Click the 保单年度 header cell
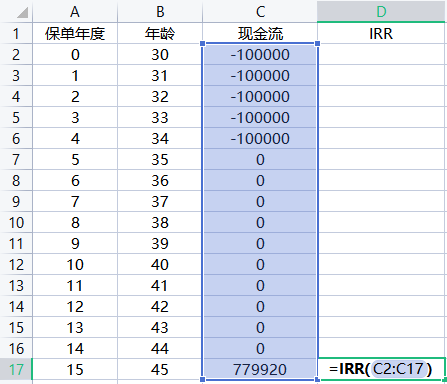This screenshot has width=447, height=384. 75,33
